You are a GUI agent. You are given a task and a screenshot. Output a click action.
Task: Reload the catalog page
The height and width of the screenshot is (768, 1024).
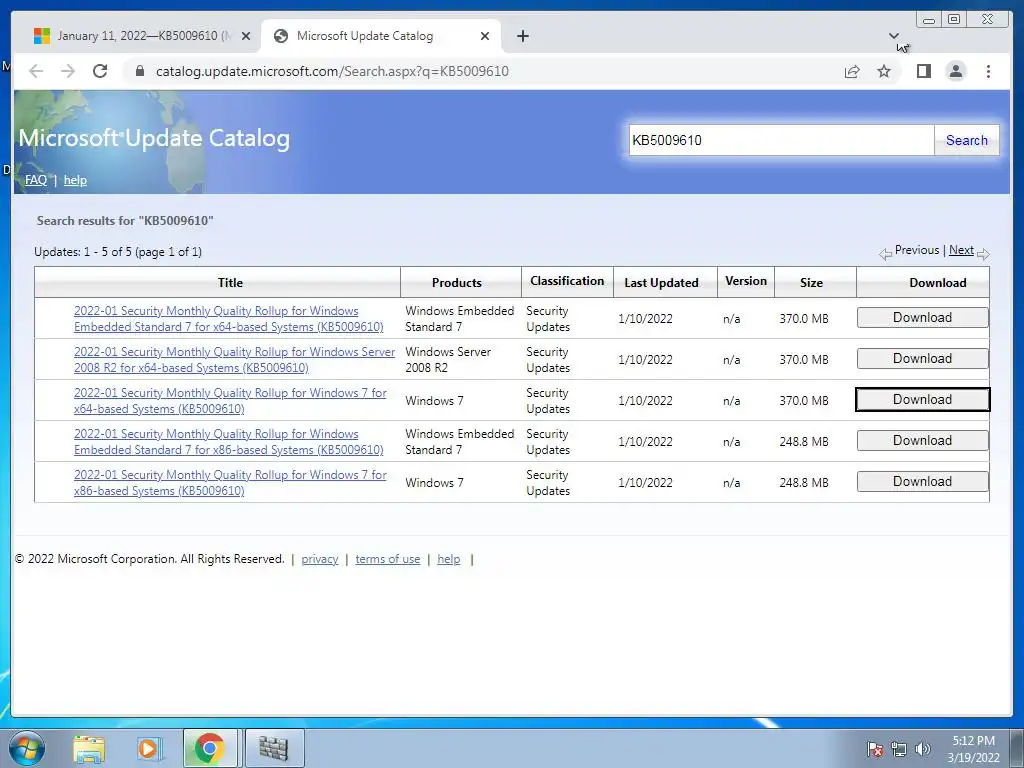[x=100, y=71]
